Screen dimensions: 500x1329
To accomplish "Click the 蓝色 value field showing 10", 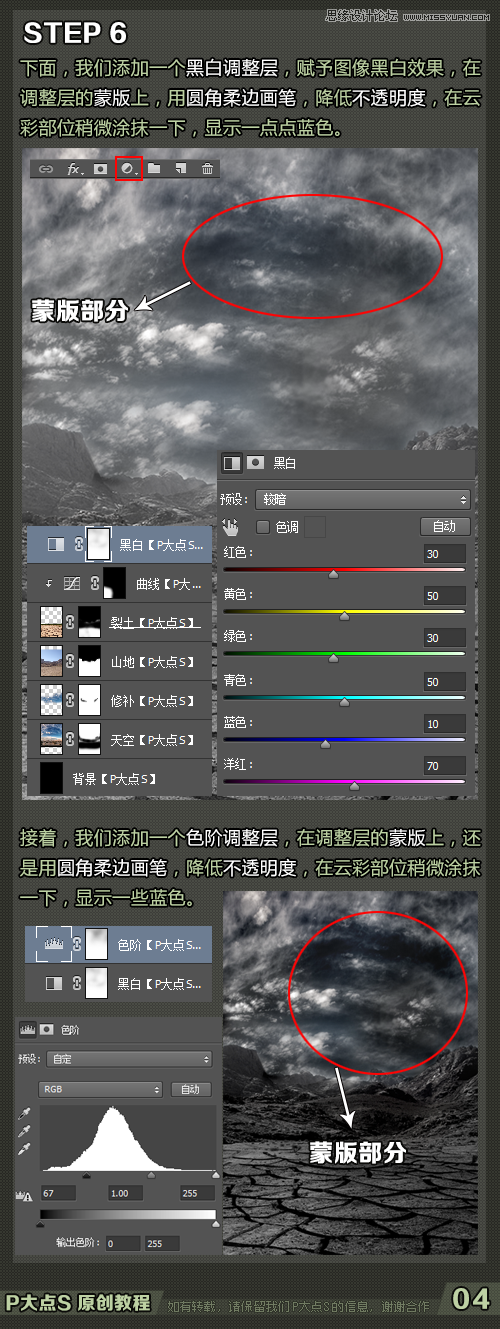I will [445, 723].
